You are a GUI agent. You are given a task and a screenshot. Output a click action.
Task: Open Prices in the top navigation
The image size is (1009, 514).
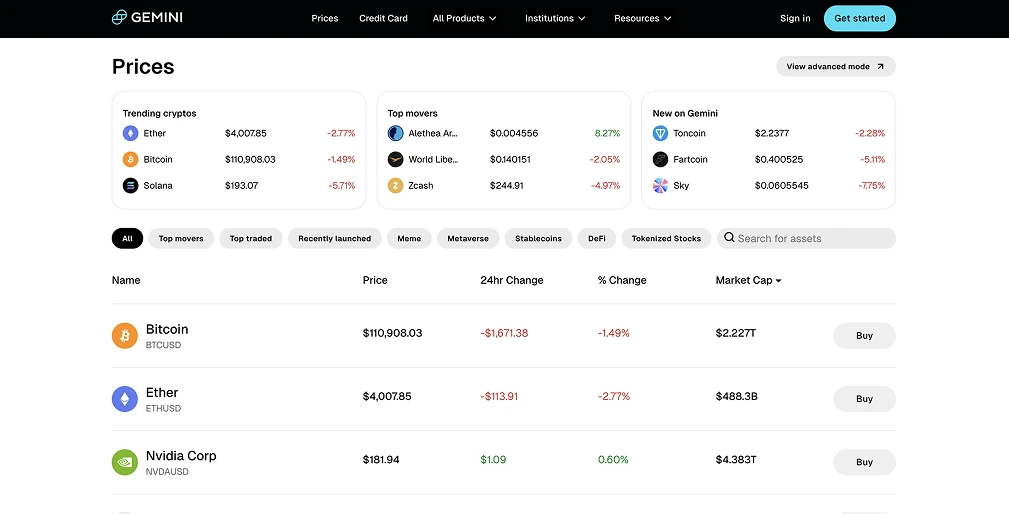(x=325, y=18)
